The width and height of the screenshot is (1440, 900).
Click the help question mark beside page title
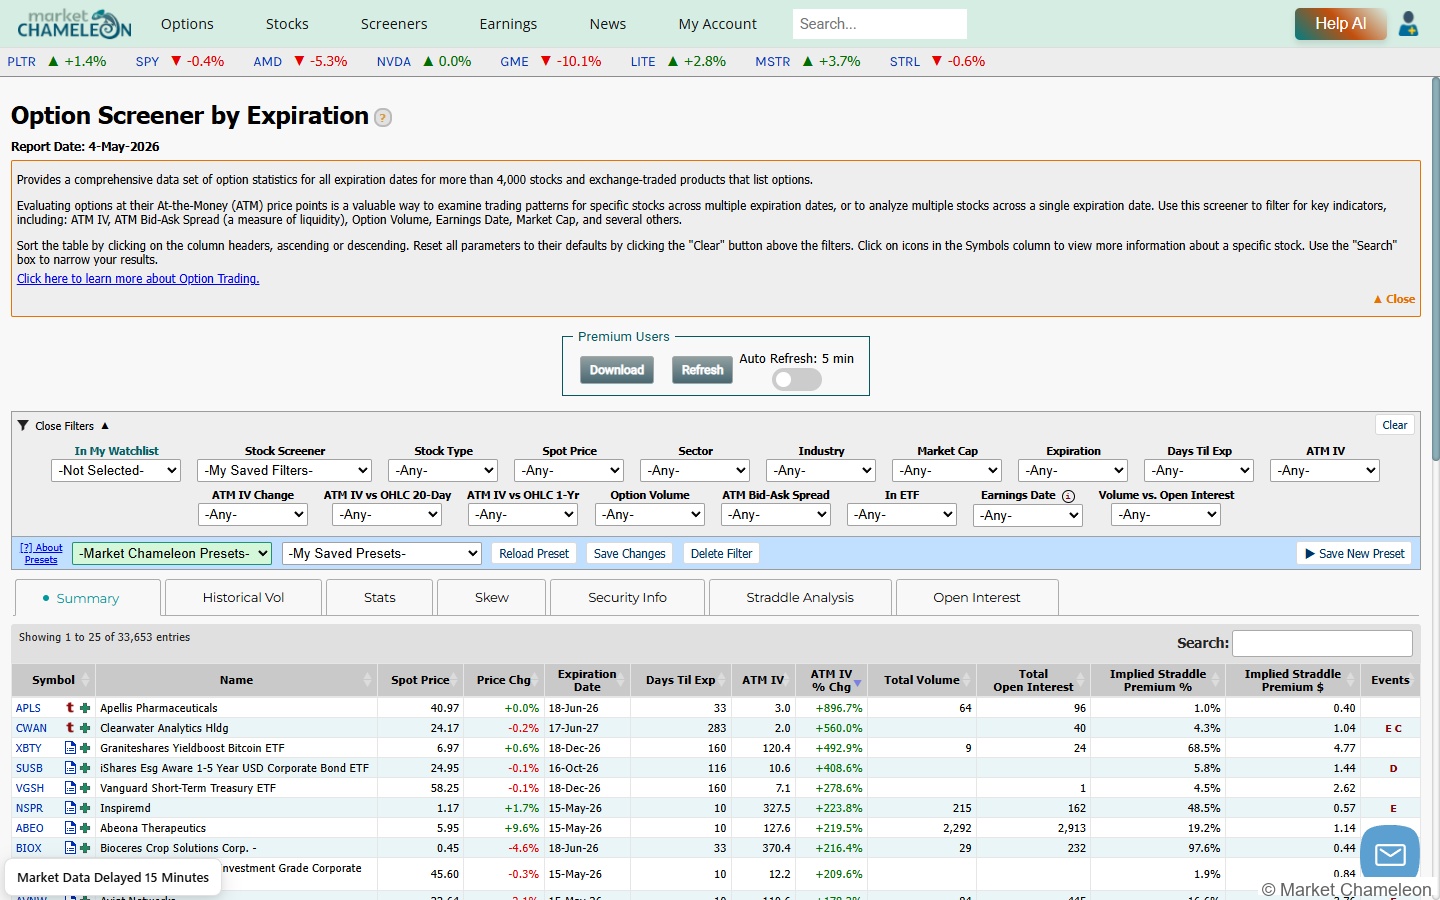pyautogui.click(x=383, y=118)
